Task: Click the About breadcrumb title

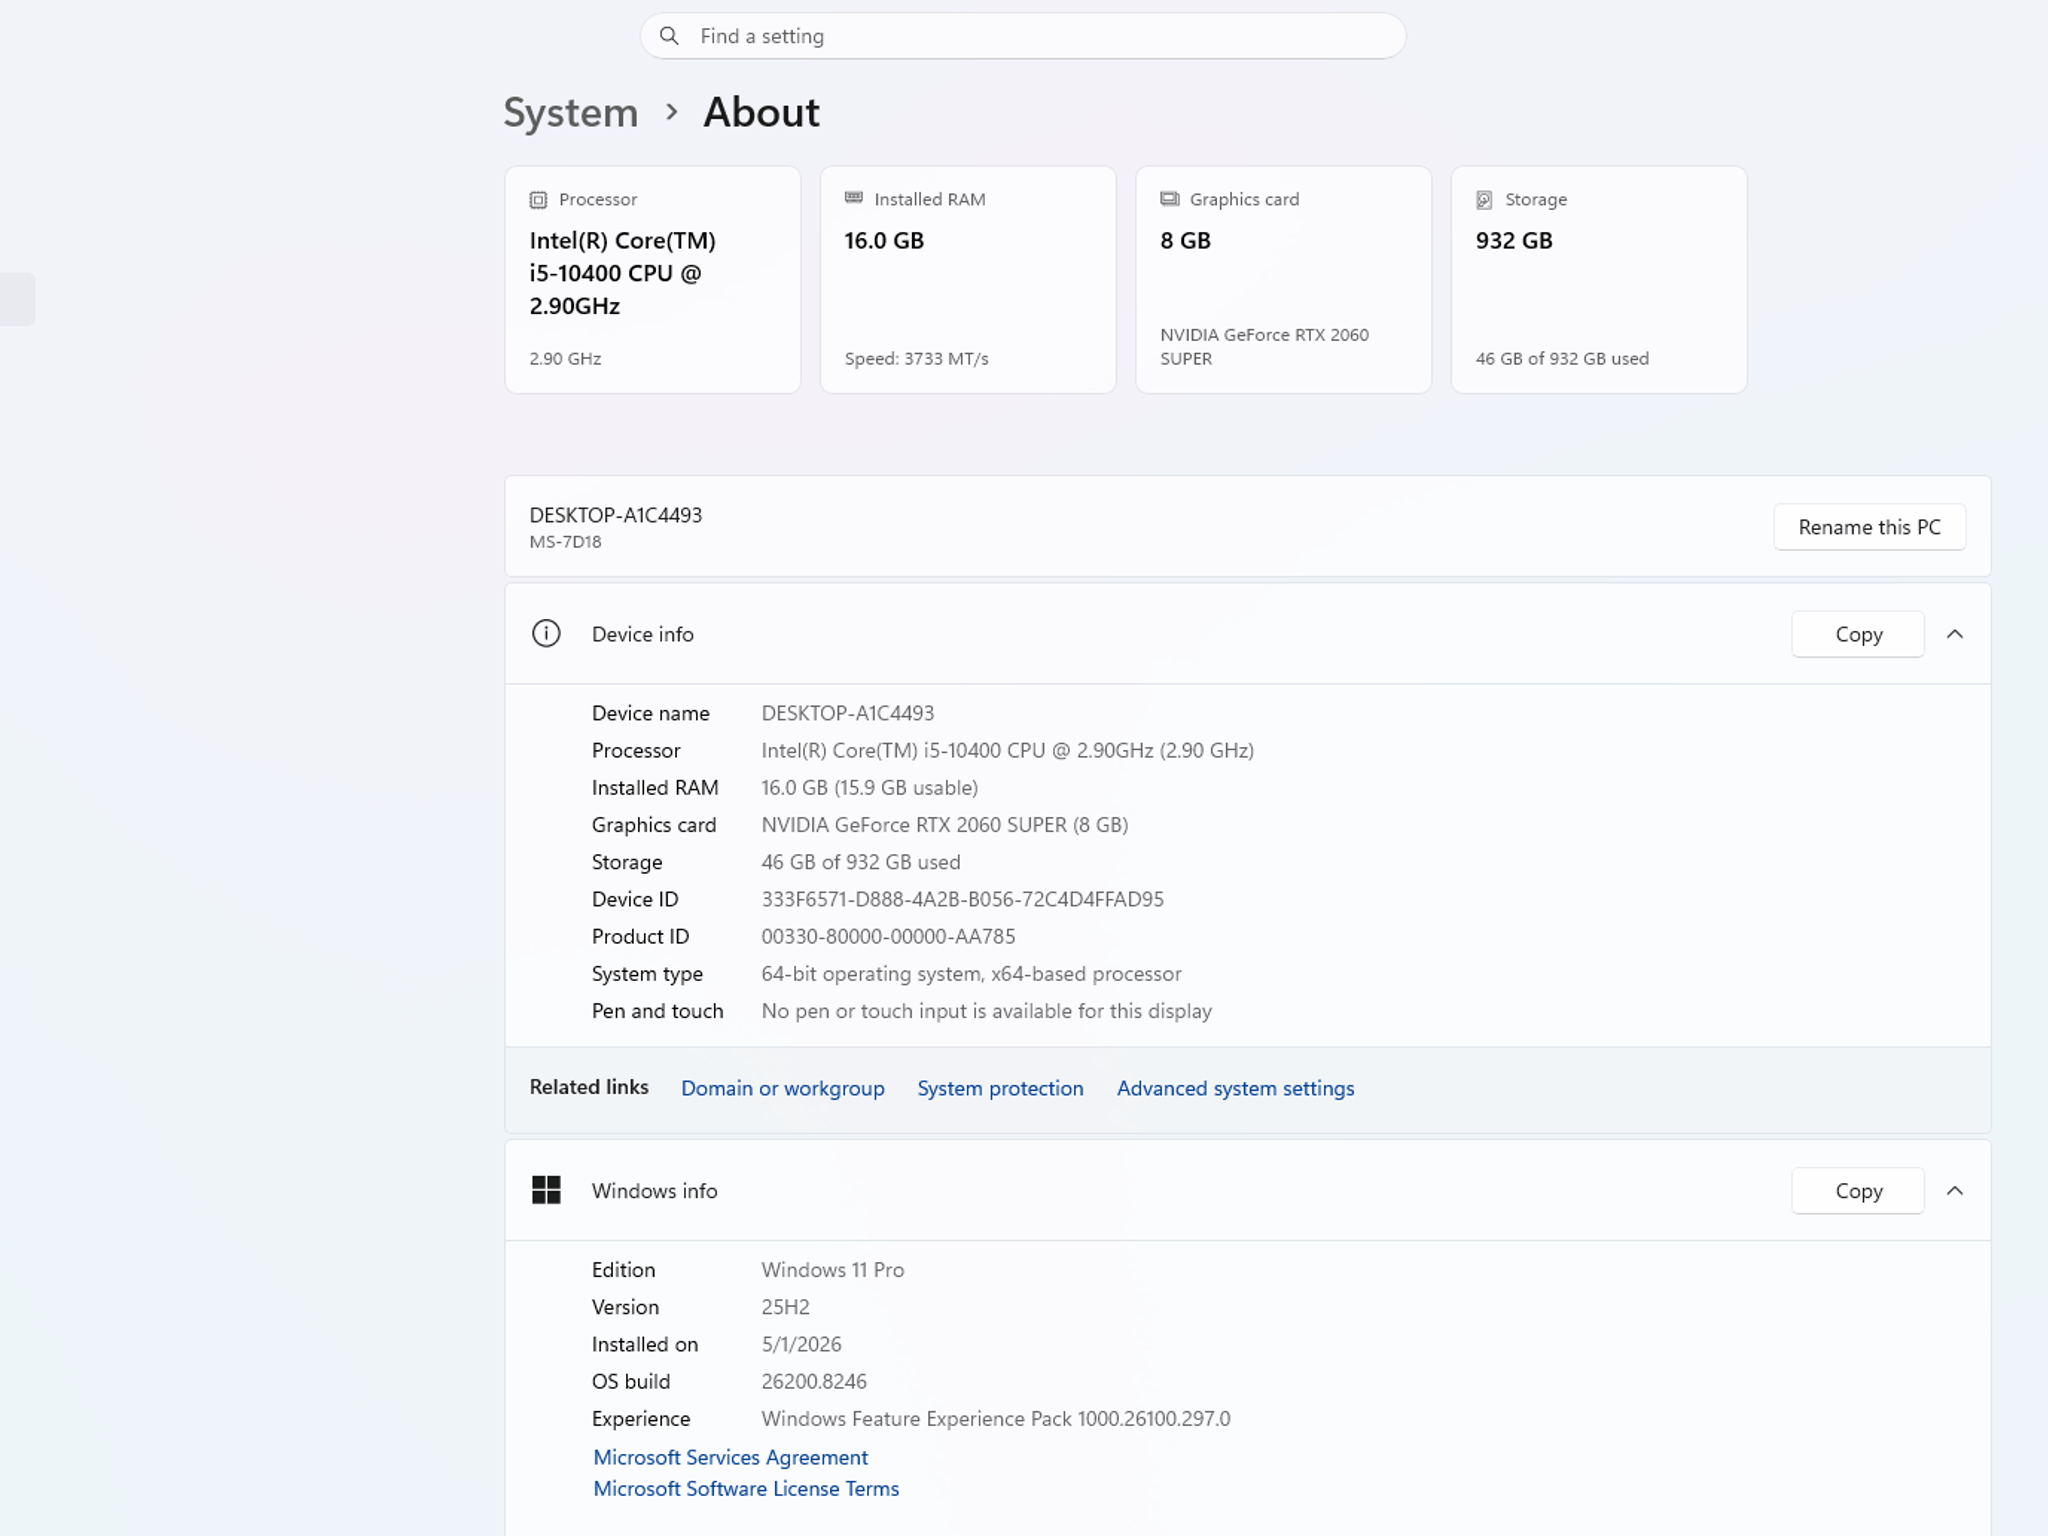Action: [x=761, y=112]
